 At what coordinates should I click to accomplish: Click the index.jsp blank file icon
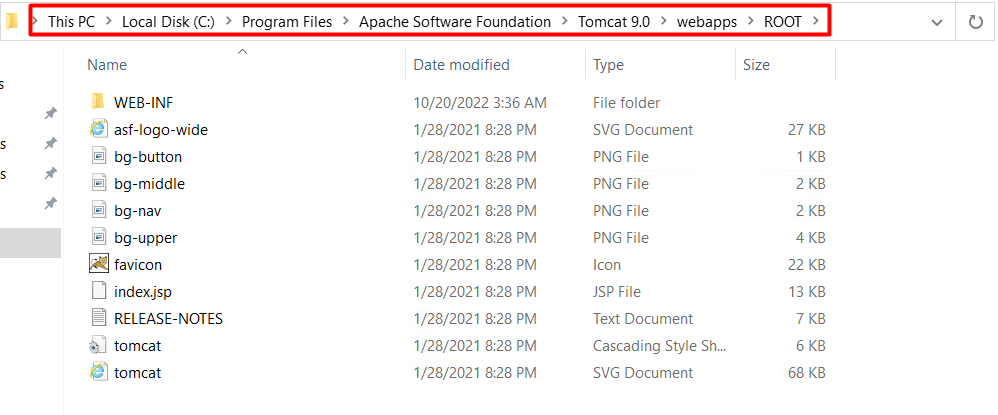click(x=98, y=292)
